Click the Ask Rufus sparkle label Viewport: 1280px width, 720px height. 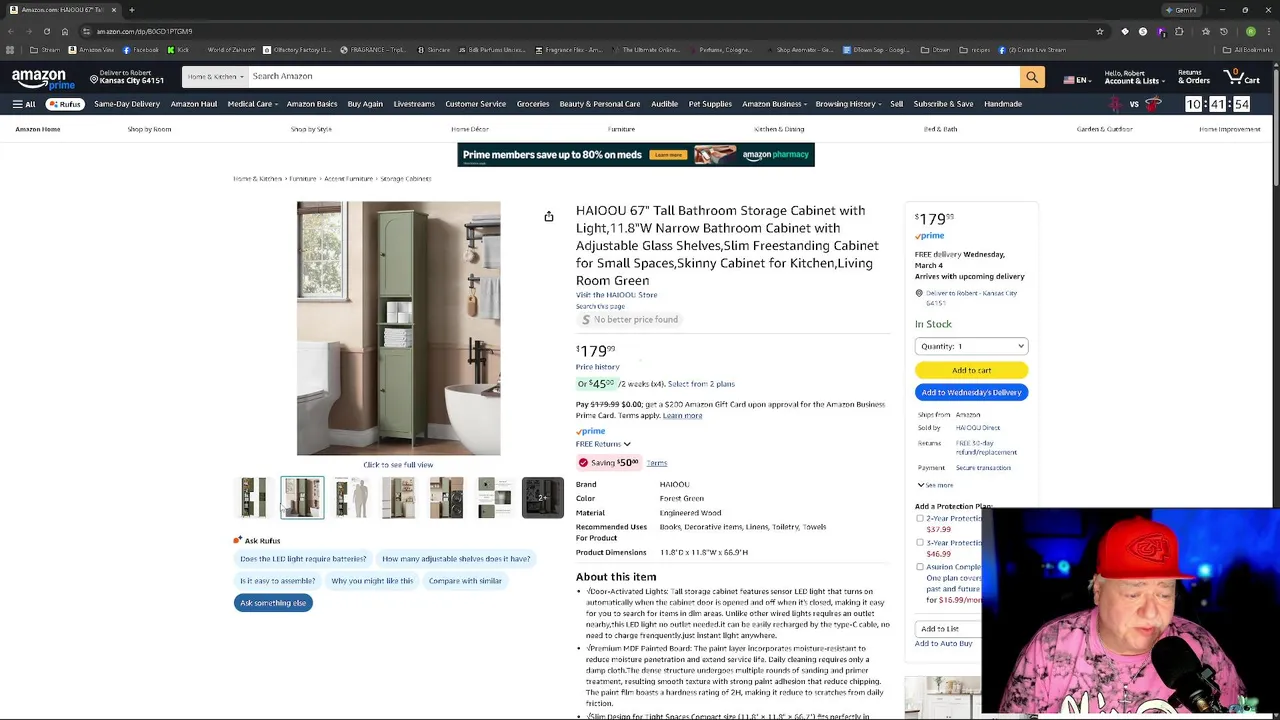[257, 541]
